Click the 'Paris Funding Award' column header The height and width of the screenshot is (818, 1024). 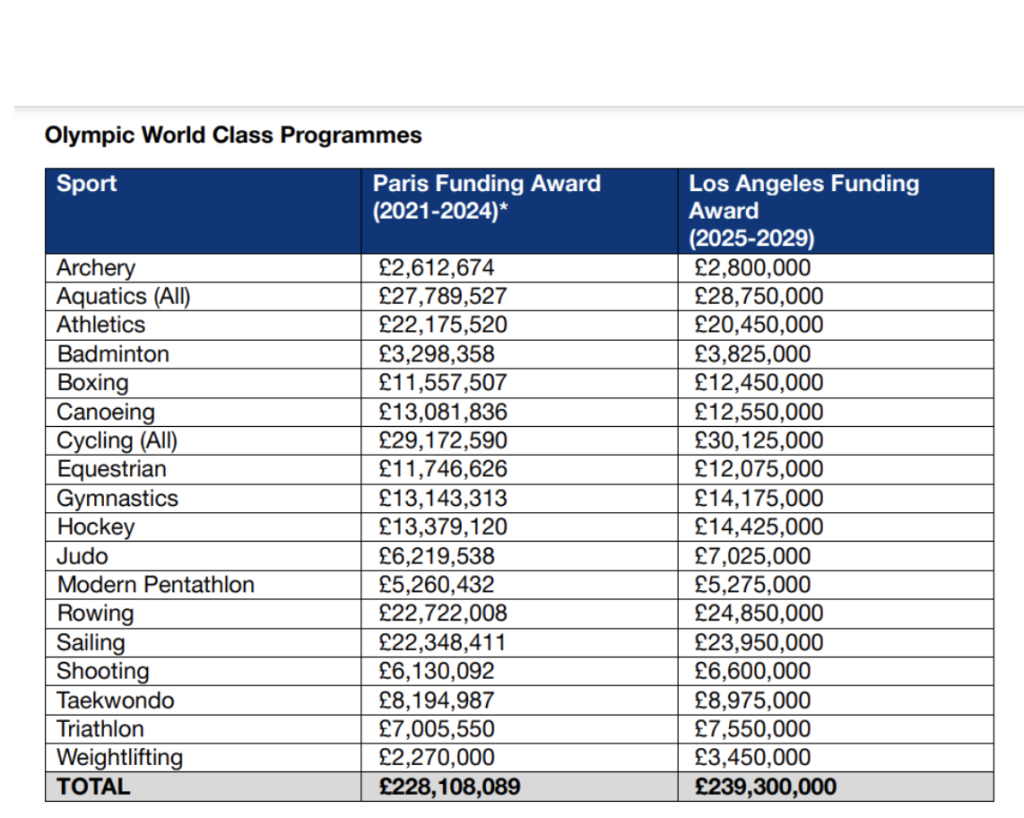486,197
